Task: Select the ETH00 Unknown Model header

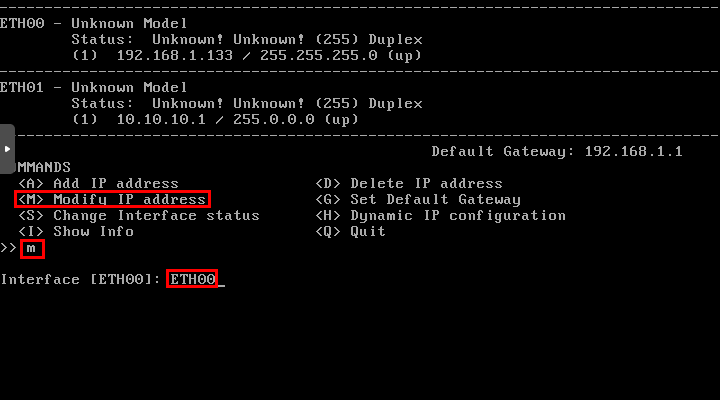Action: [93, 23]
